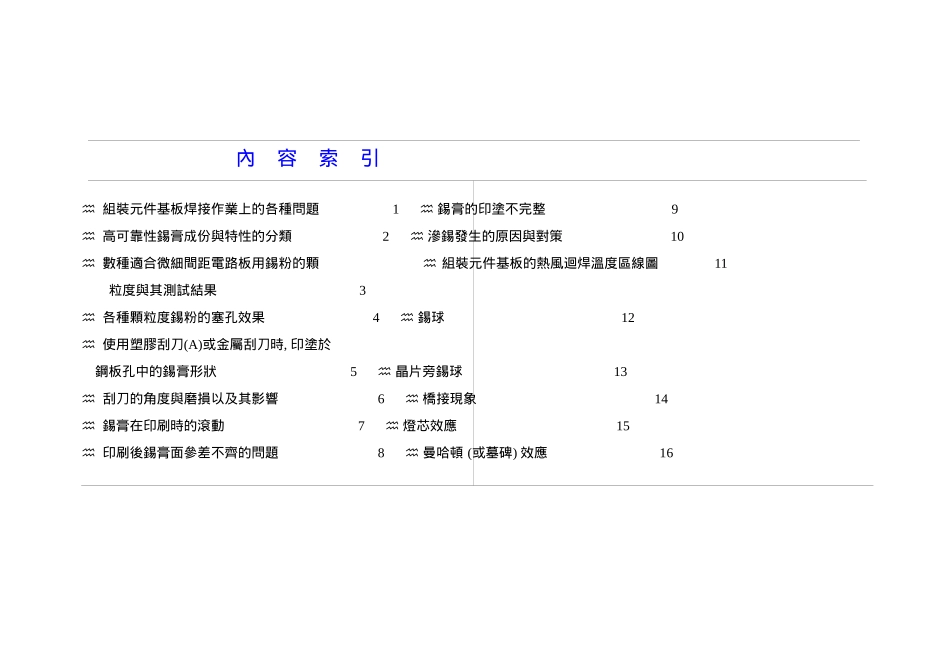
Task: Click the wave bullet before 錫膏的印塗不完整
Action: [x=427, y=208]
